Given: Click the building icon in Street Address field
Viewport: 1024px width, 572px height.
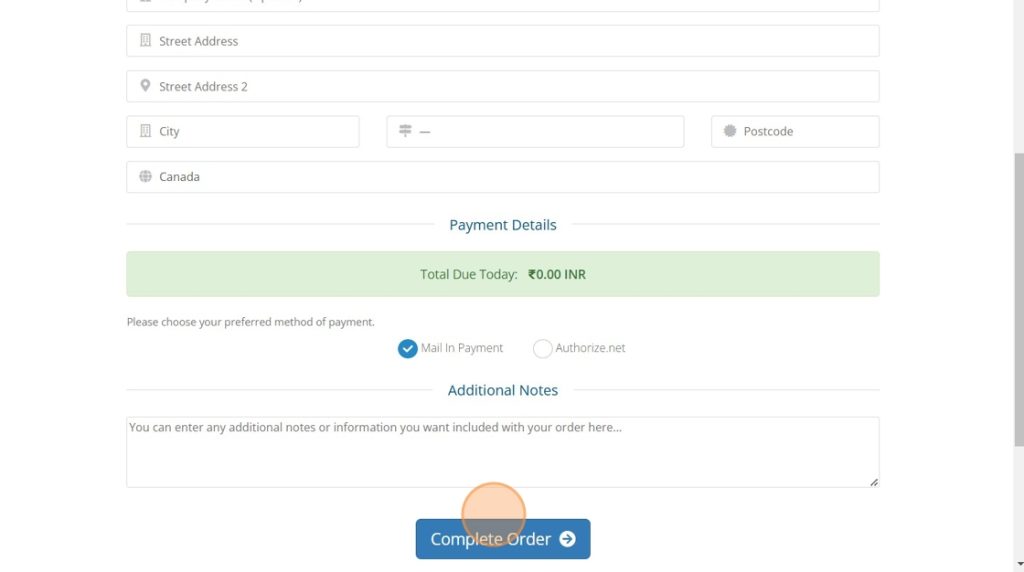Looking at the screenshot, I should [145, 40].
